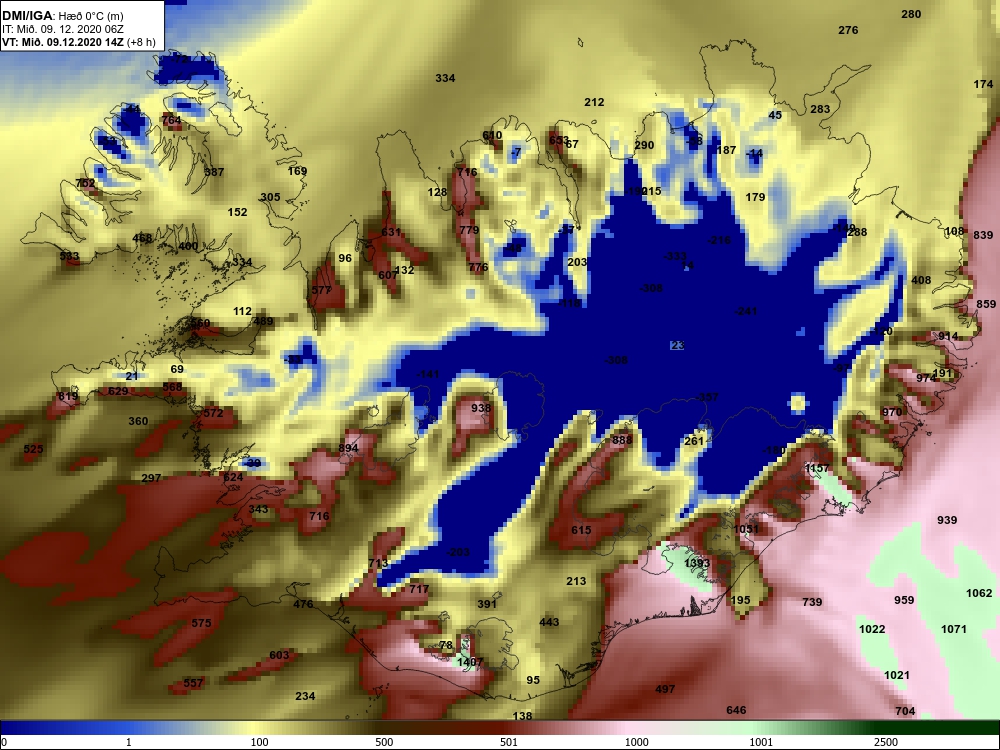Viewport: 1000px width, 750px height.
Task: Click the map value '305'
Action: click(270, 197)
